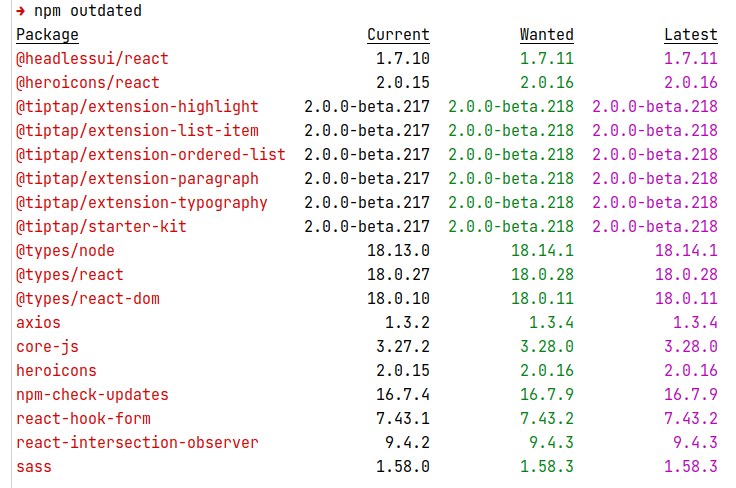Click current version 2.0.15 of @heroicons/react
736x488 pixels.
point(403,83)
